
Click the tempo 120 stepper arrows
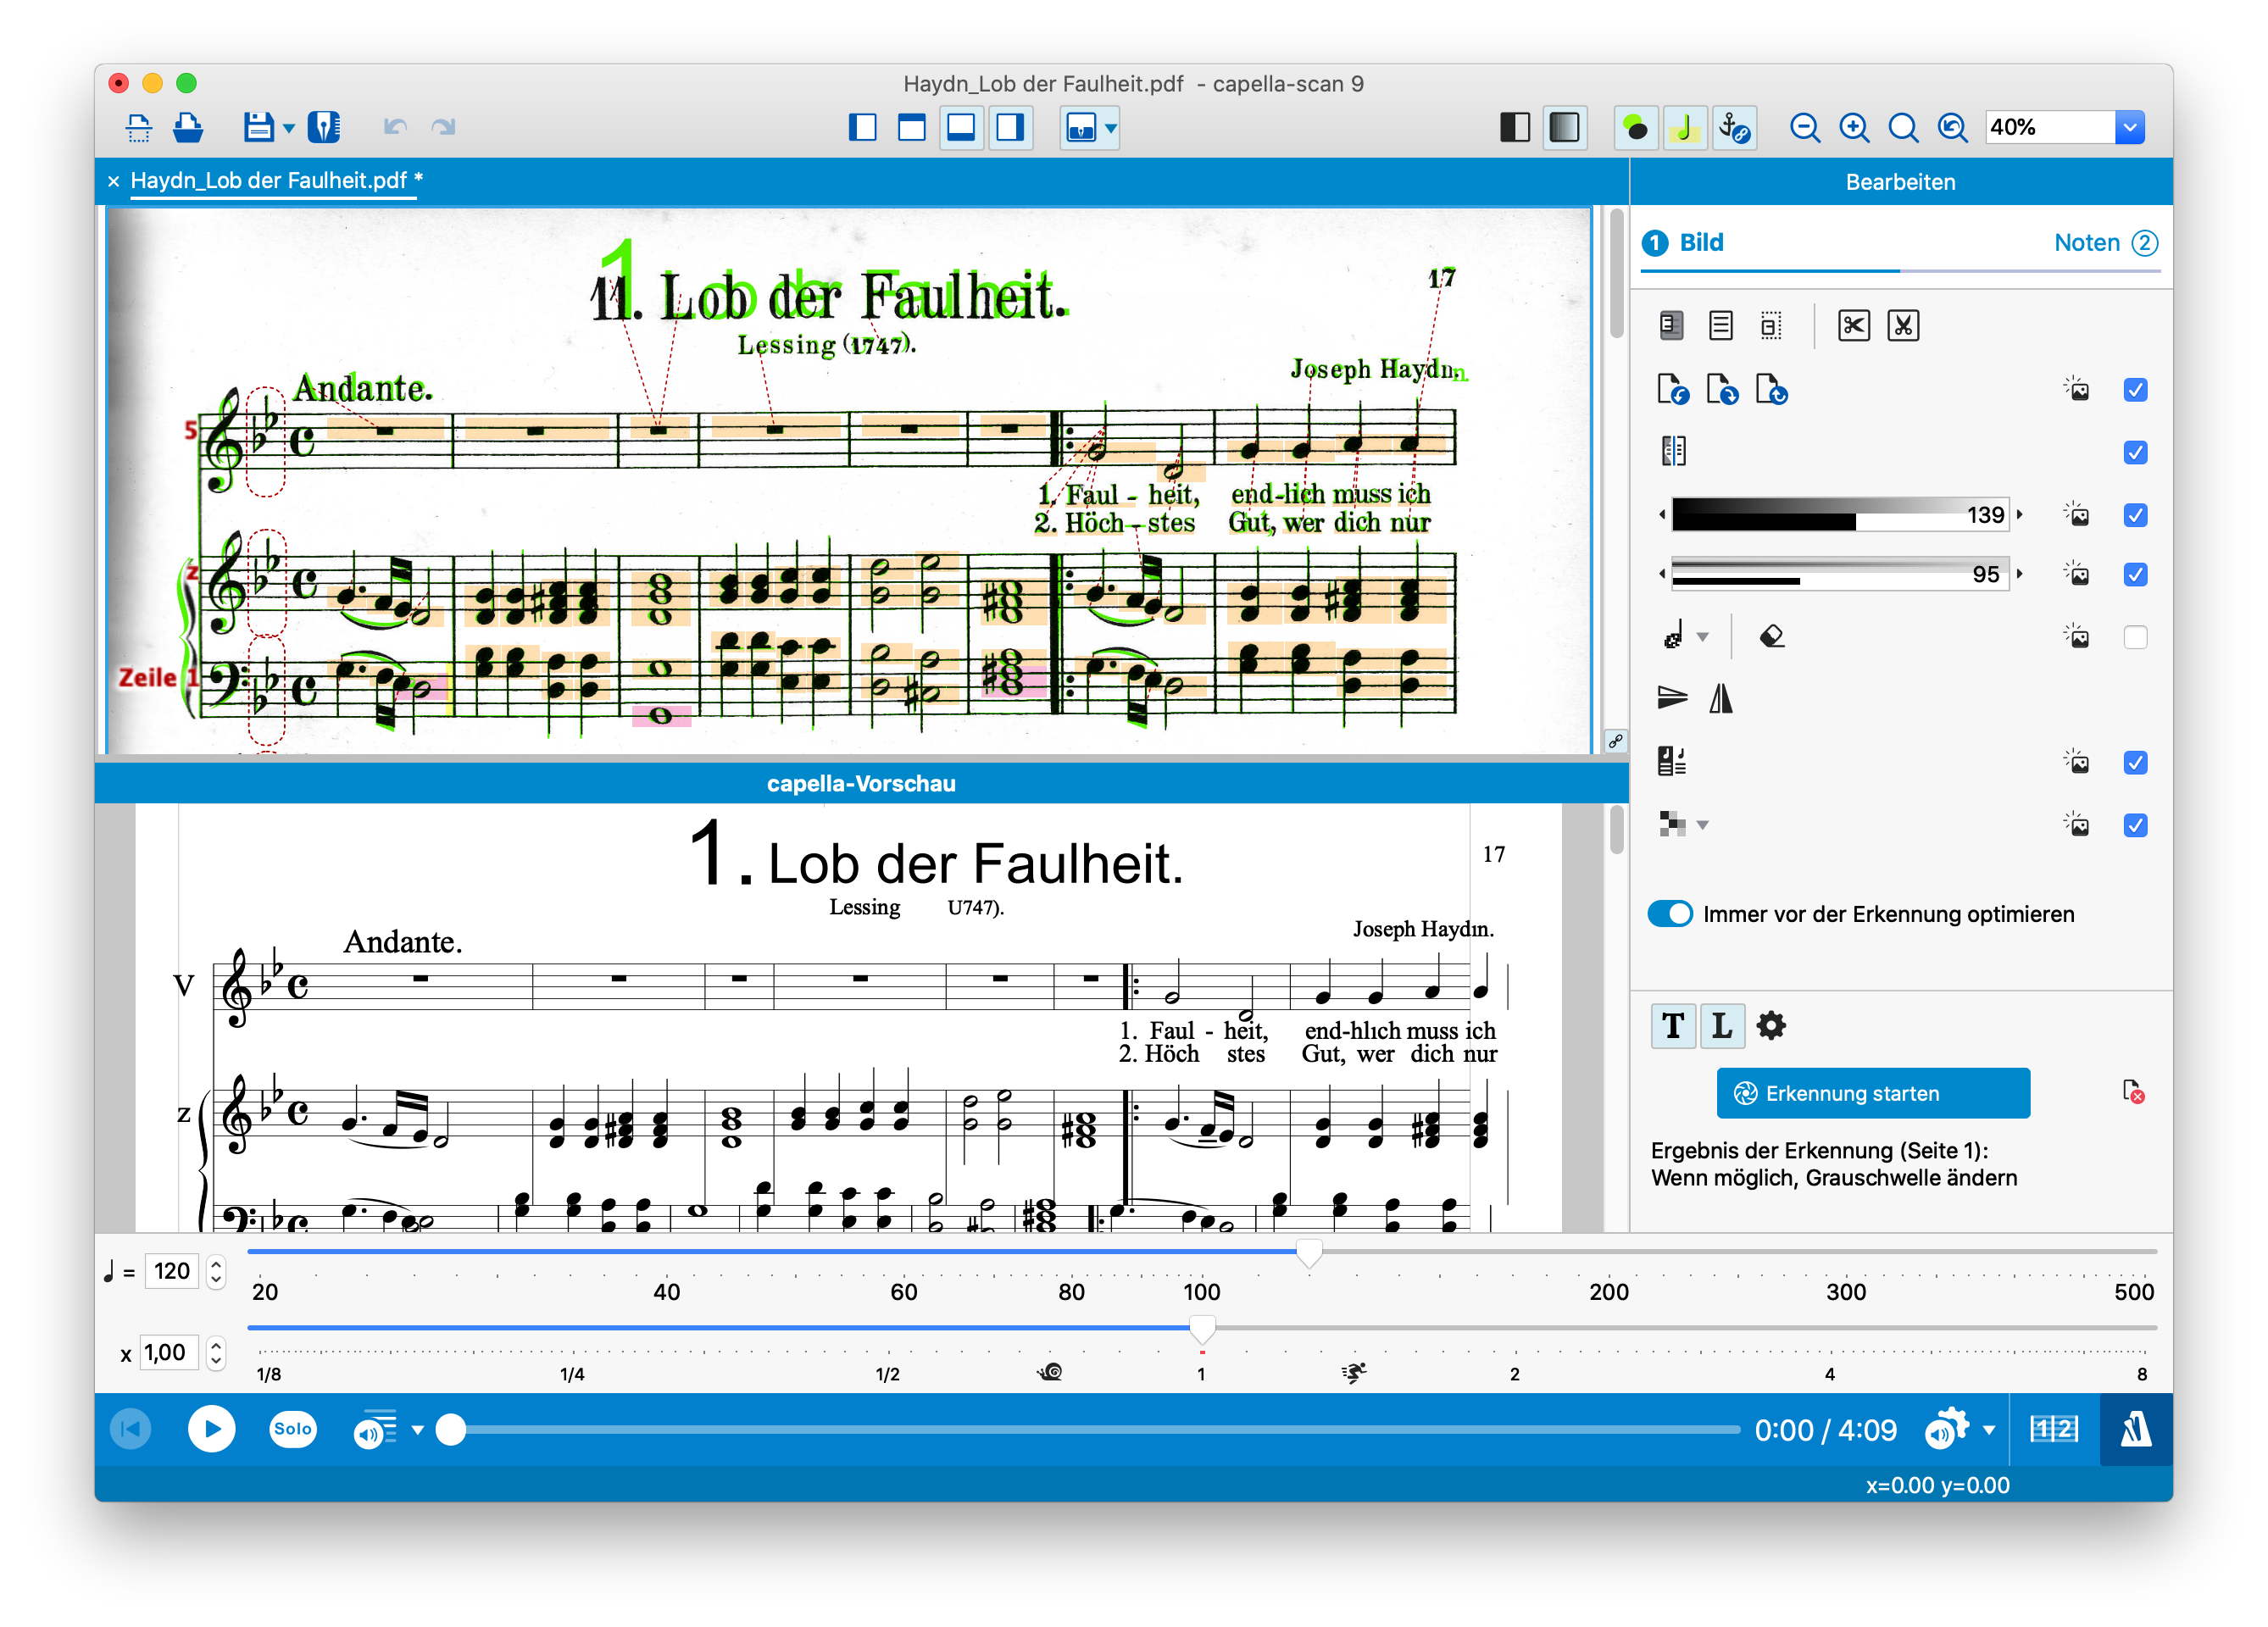tap(215, 1271)
